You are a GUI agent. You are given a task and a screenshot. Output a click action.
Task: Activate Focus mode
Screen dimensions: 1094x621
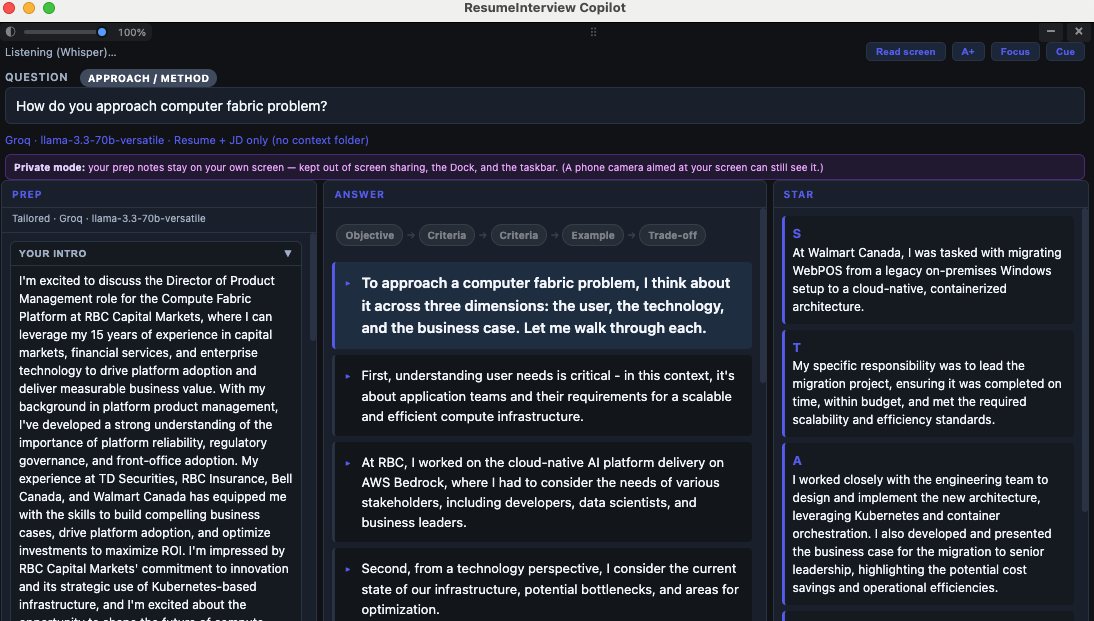[1015, 52]
